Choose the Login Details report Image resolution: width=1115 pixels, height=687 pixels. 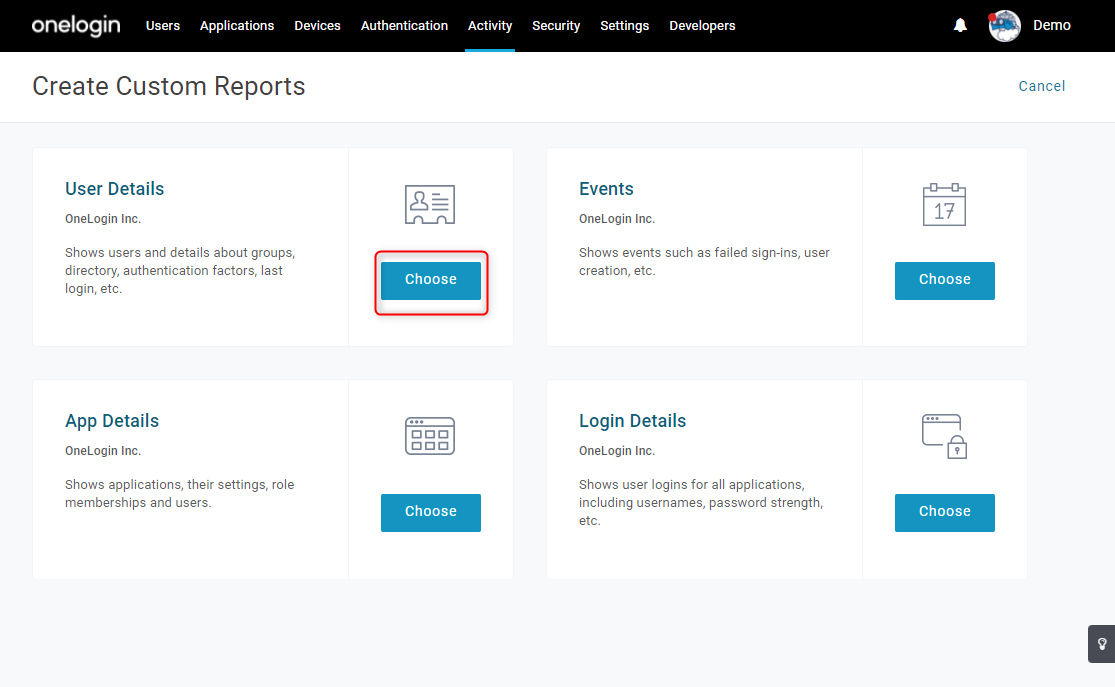pyautogui.click(x=944, y=512)
